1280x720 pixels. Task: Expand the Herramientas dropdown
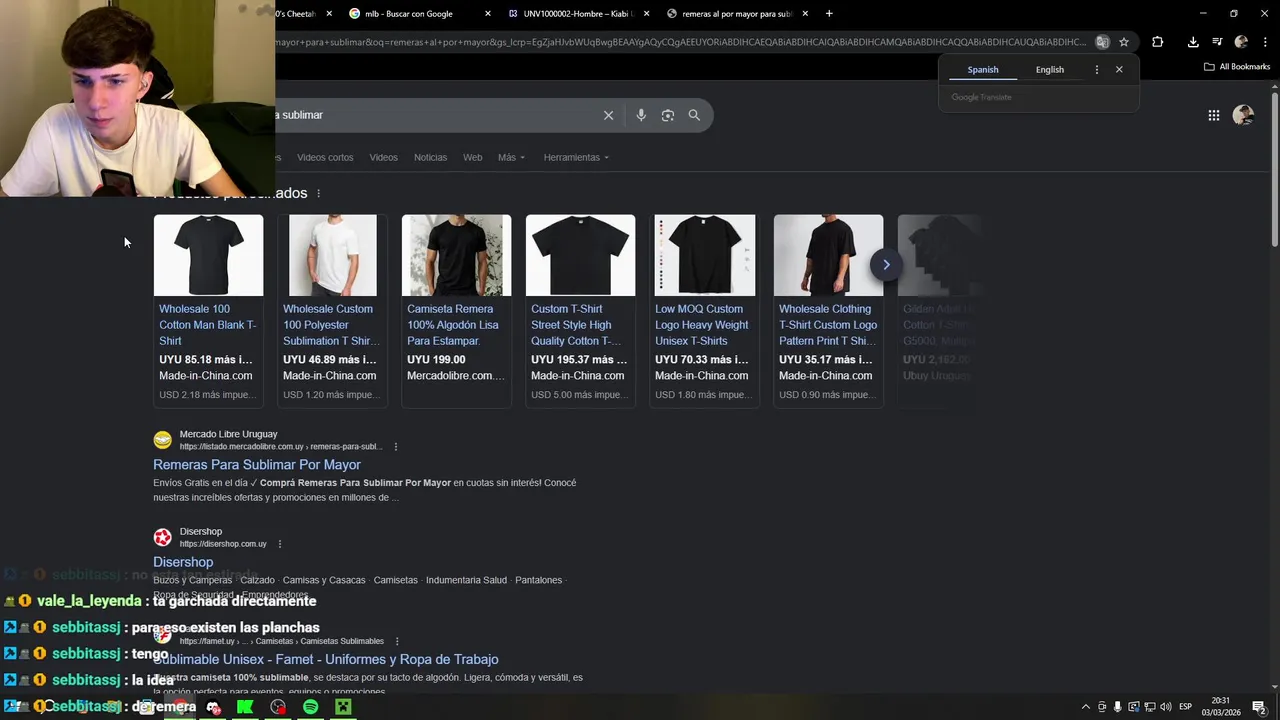tap(576, 158)
